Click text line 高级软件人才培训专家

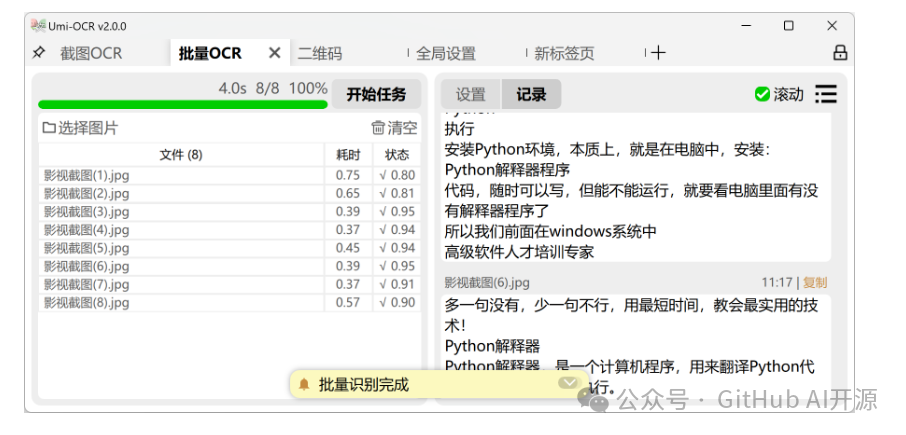pos(519,252)
